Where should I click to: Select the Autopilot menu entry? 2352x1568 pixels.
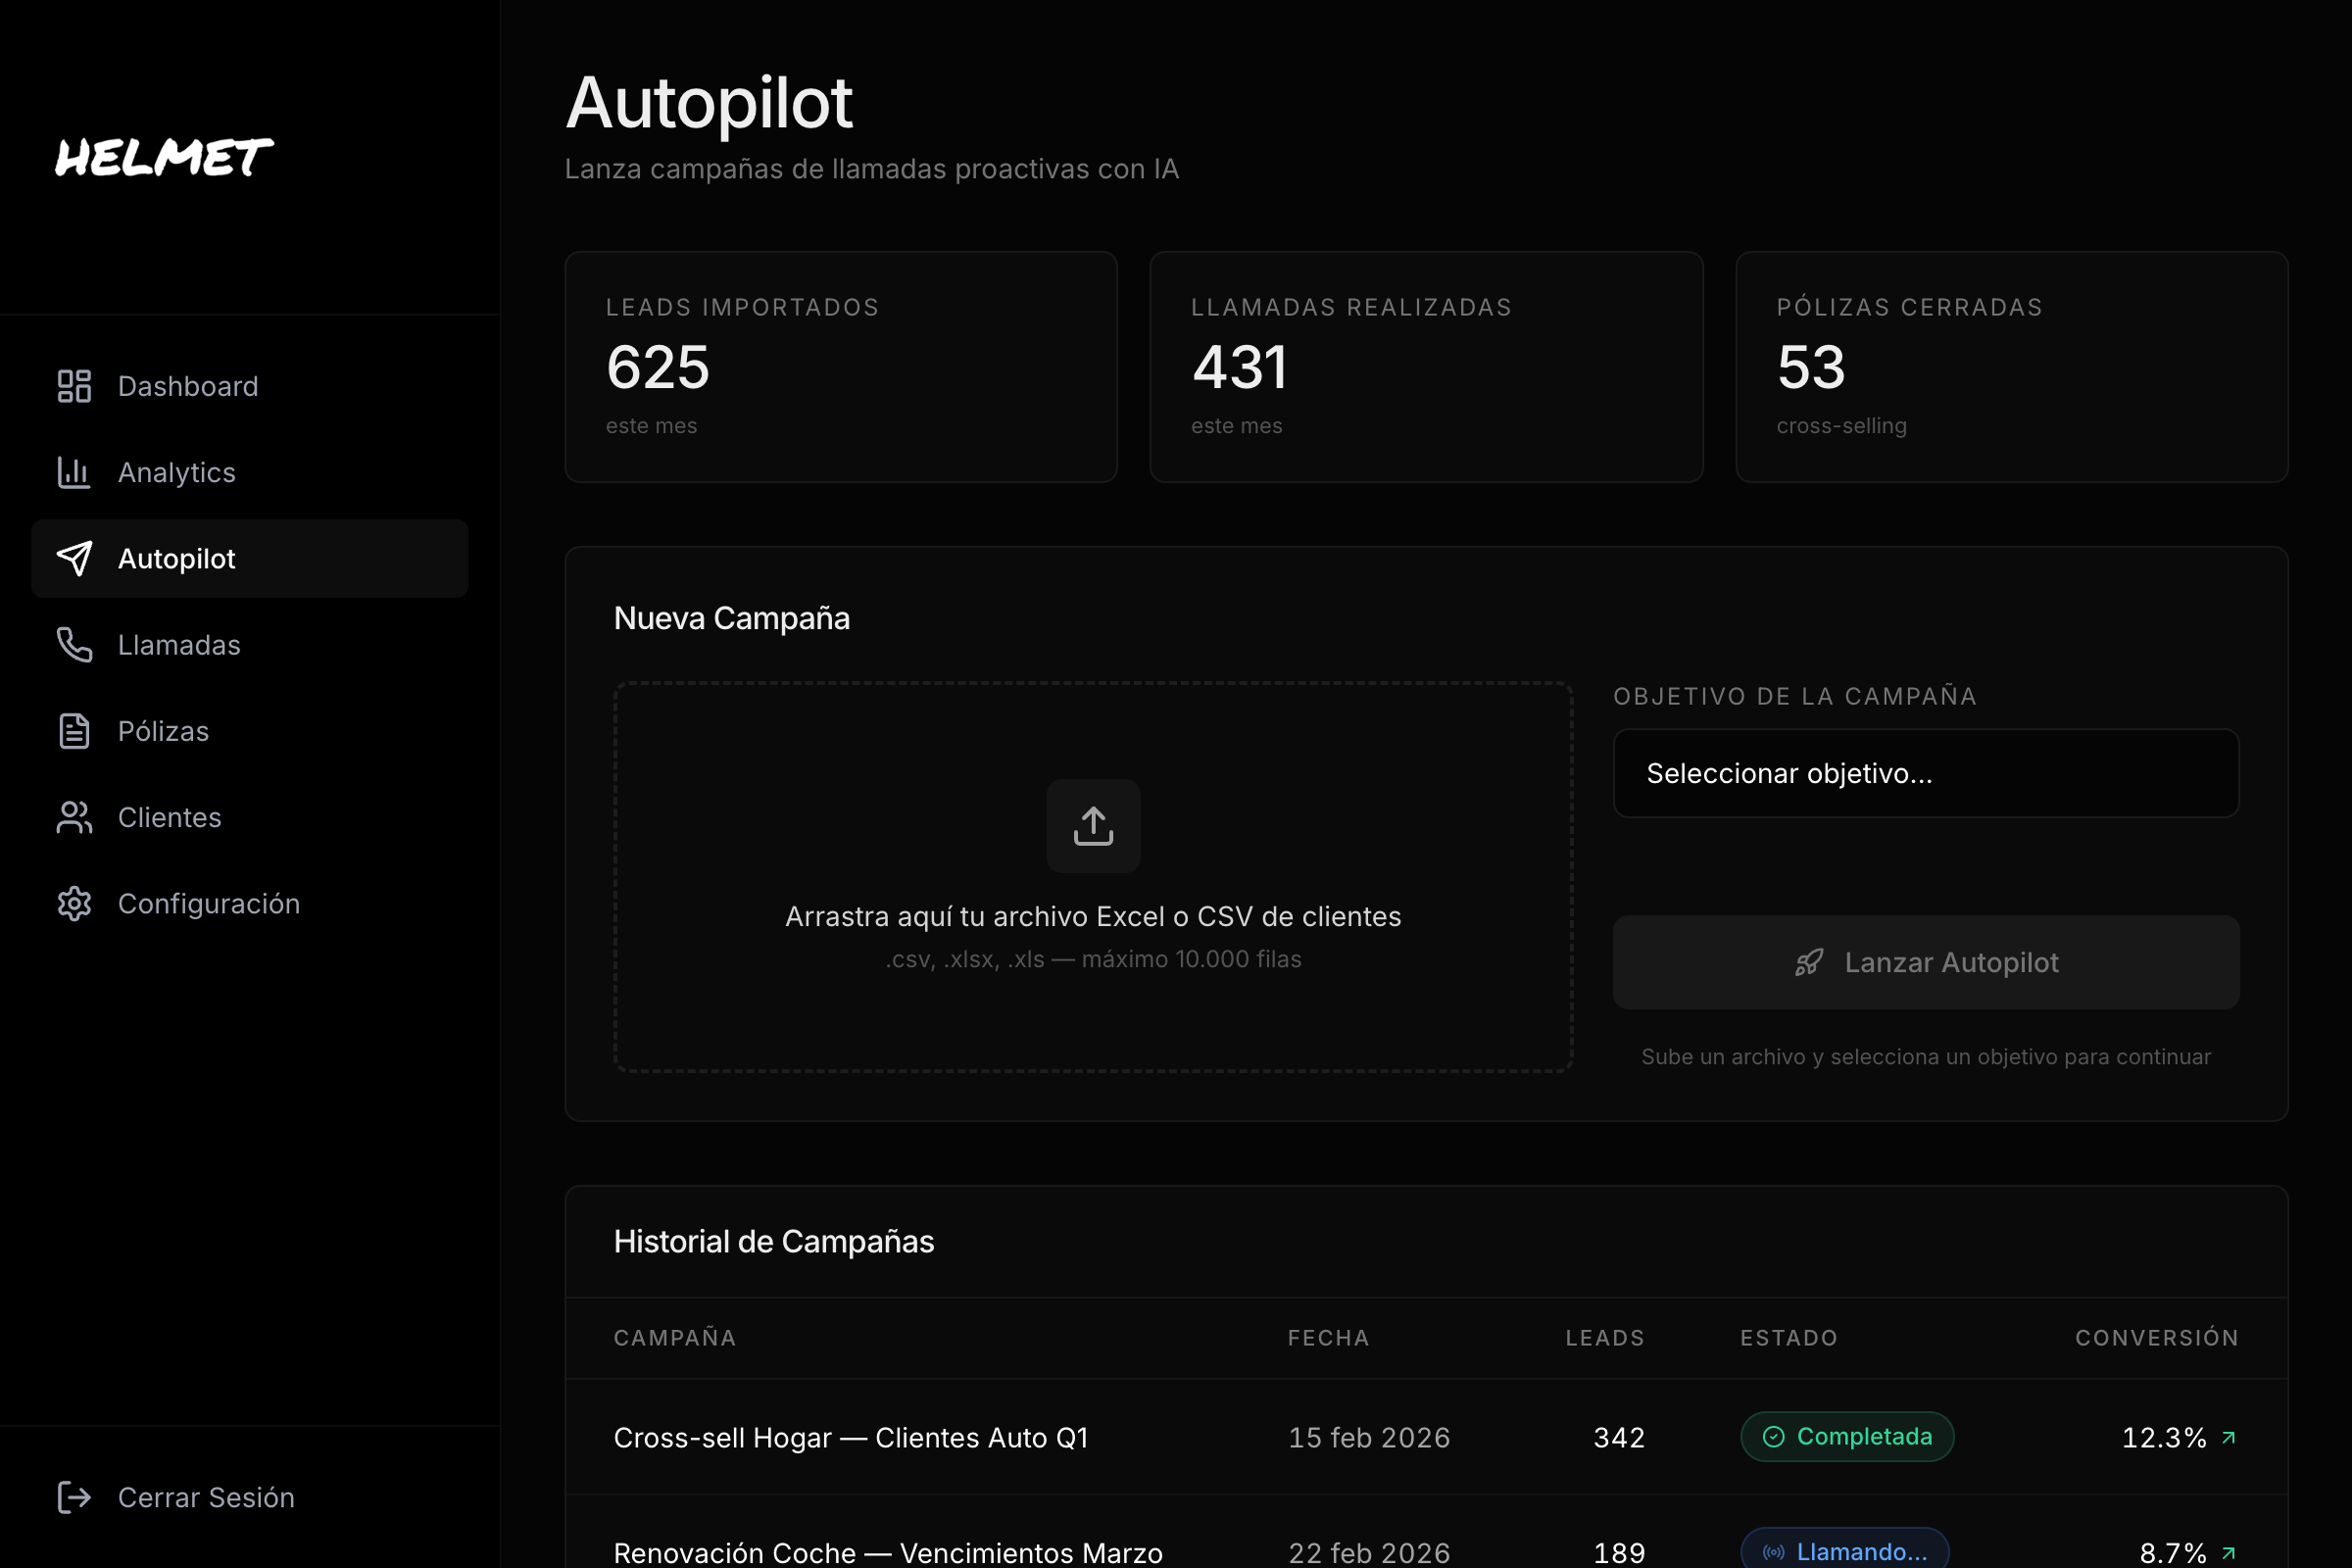point(177,558)
